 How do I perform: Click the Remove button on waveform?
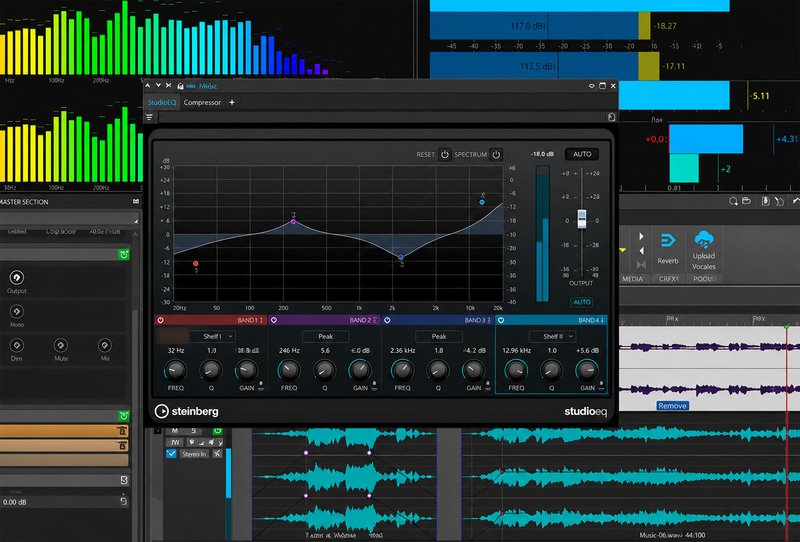[672, 406]
